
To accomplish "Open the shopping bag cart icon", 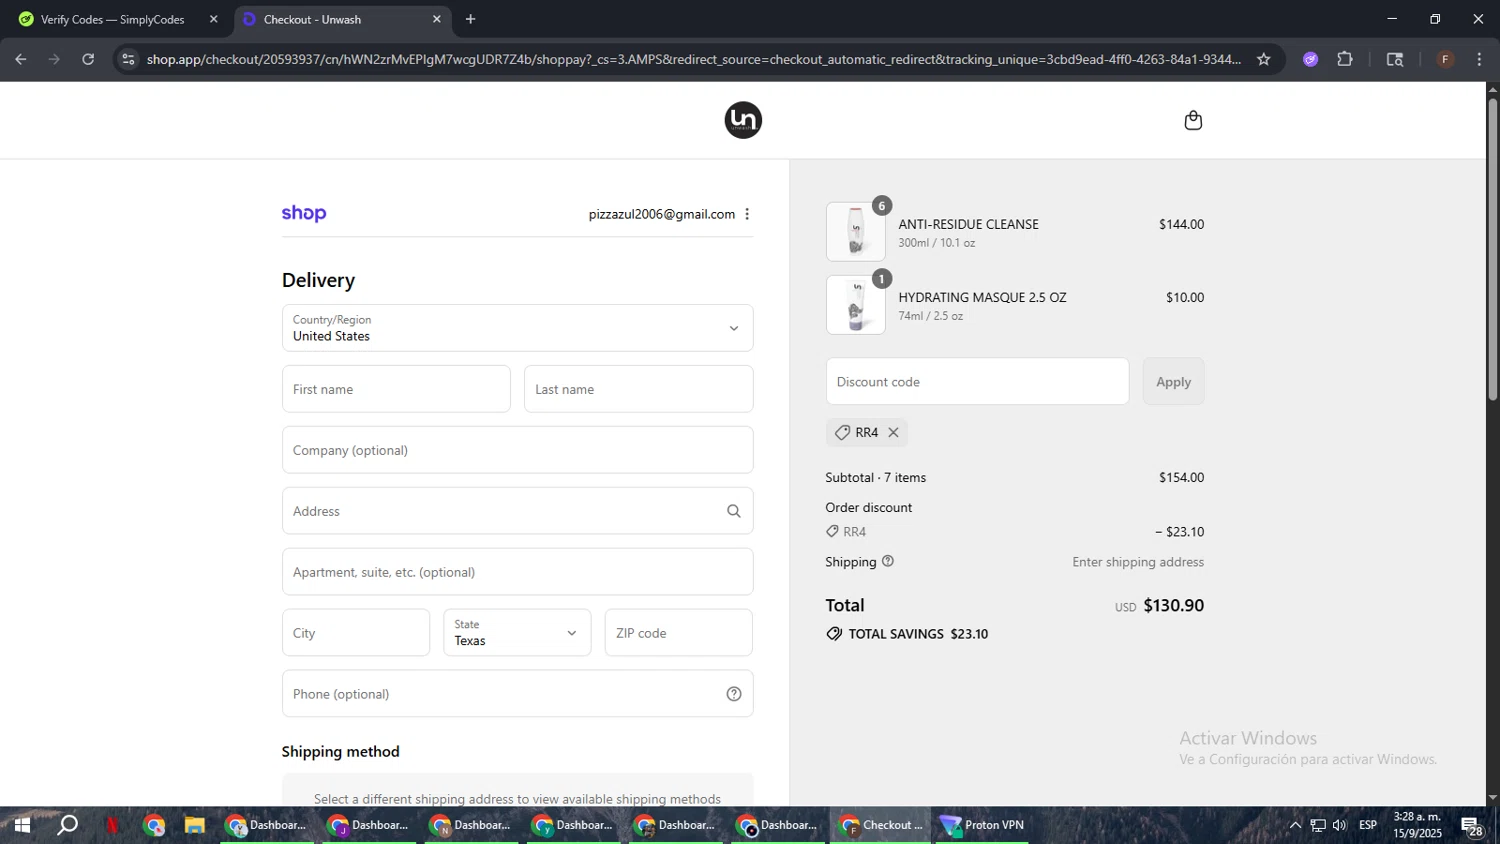I will (x=1193, y=120).
